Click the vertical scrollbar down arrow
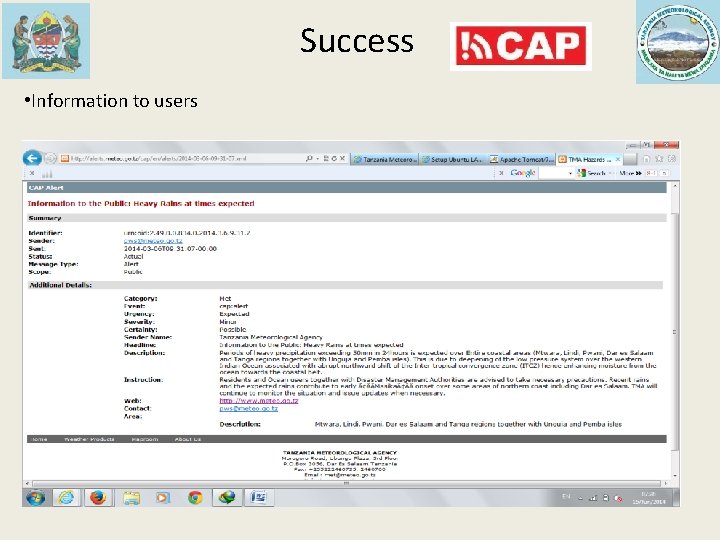 (x=675, y=476)
